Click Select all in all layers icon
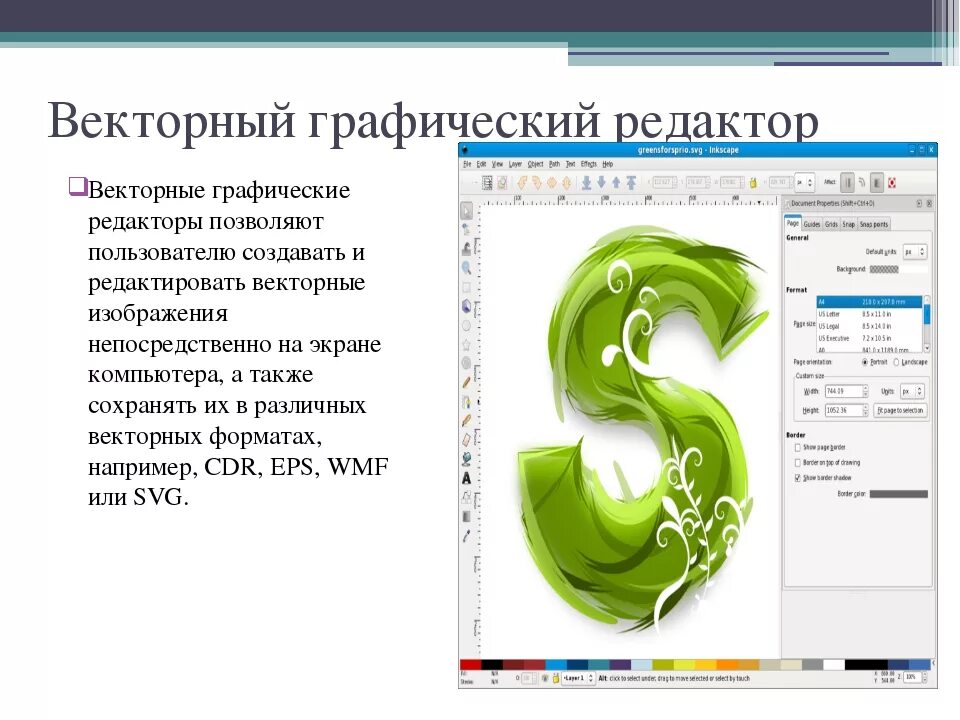 487,182
